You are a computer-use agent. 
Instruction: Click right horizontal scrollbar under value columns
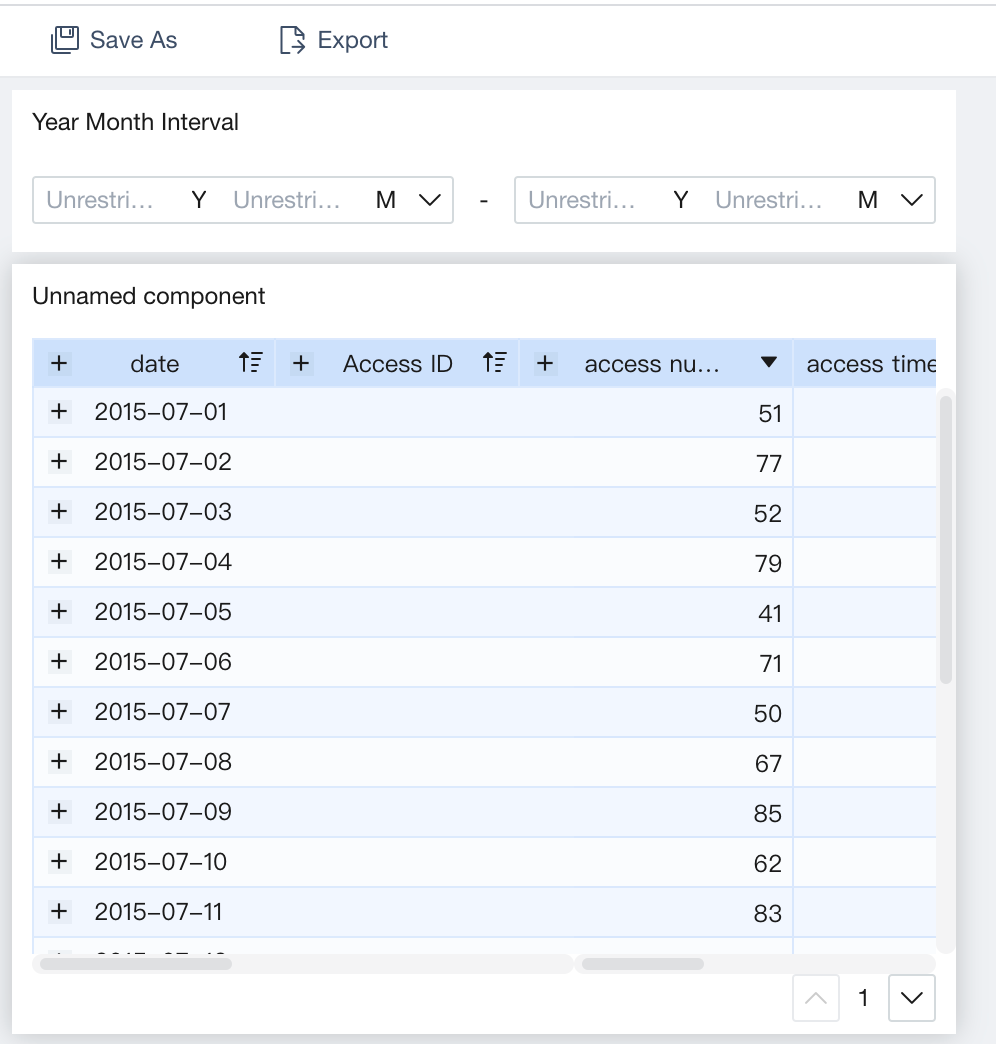pos(642,963)
